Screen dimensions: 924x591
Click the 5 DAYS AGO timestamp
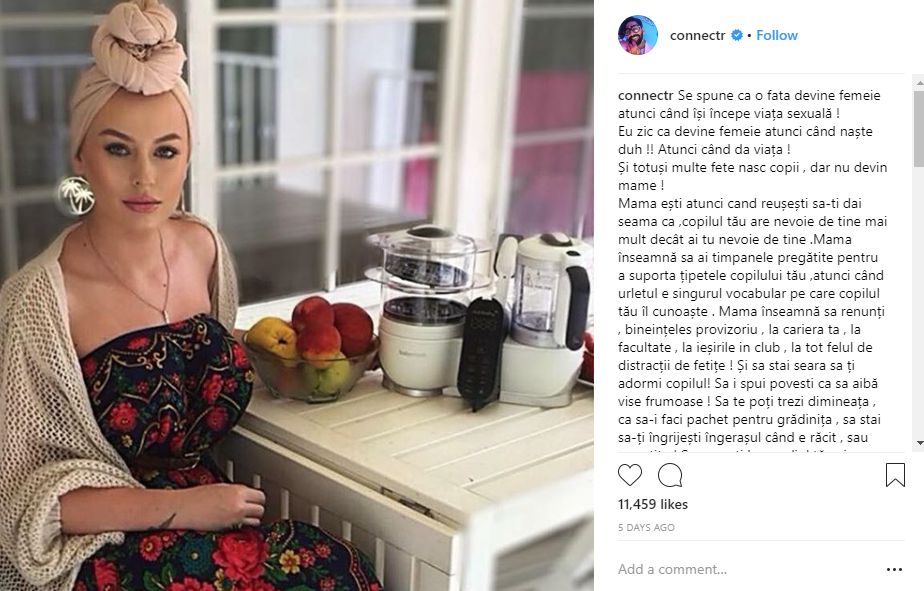646,527
